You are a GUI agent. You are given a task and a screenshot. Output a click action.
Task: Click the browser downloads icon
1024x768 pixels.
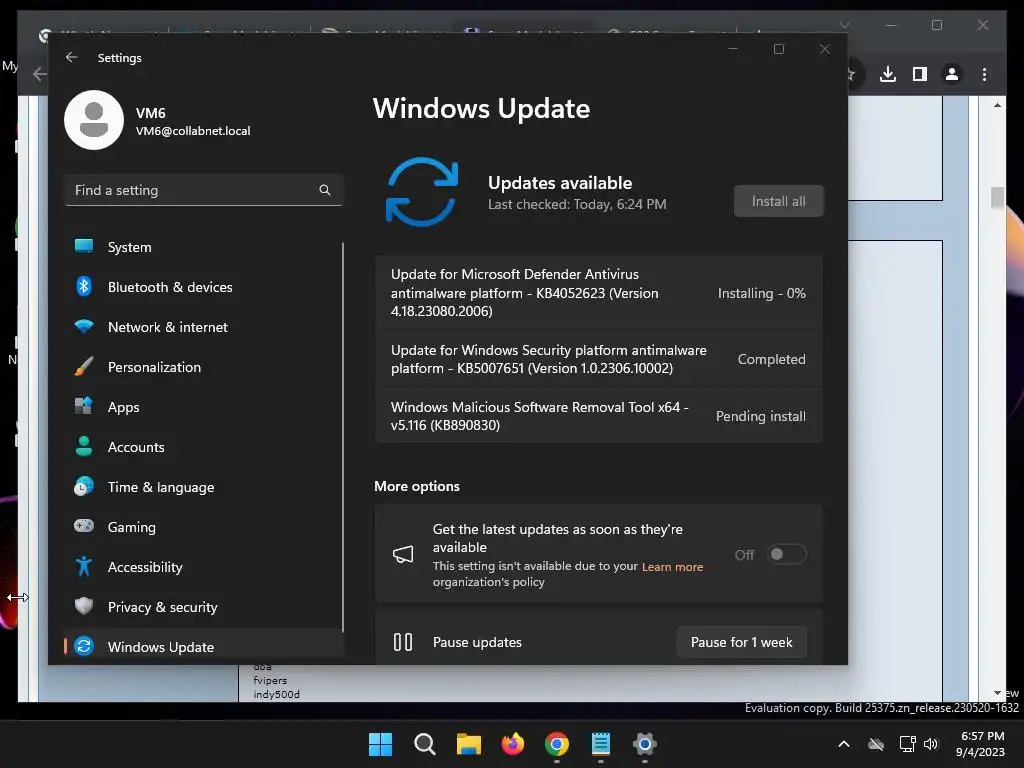click(x=888, y=74)
